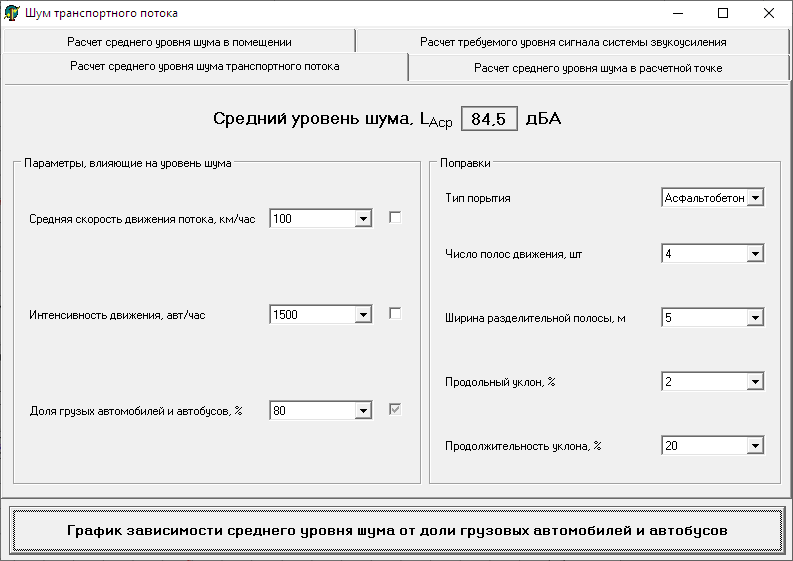This screenshot has height=561, width=793.
Task: Select tab Расчет среднего уровня шума транспортного потока
Action: coord(204,66)
